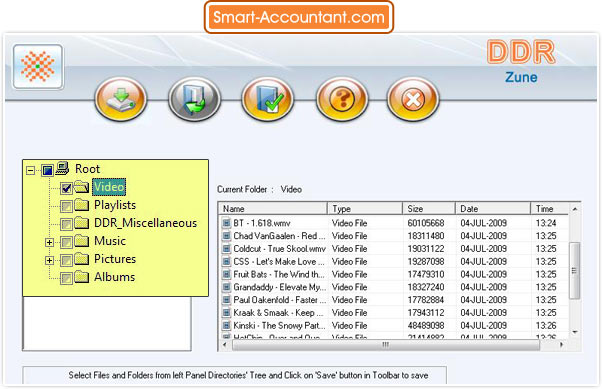Click file icon for Chad VanGaalen row
This screenshot has height=389, width=602.
tap(227, 236)
